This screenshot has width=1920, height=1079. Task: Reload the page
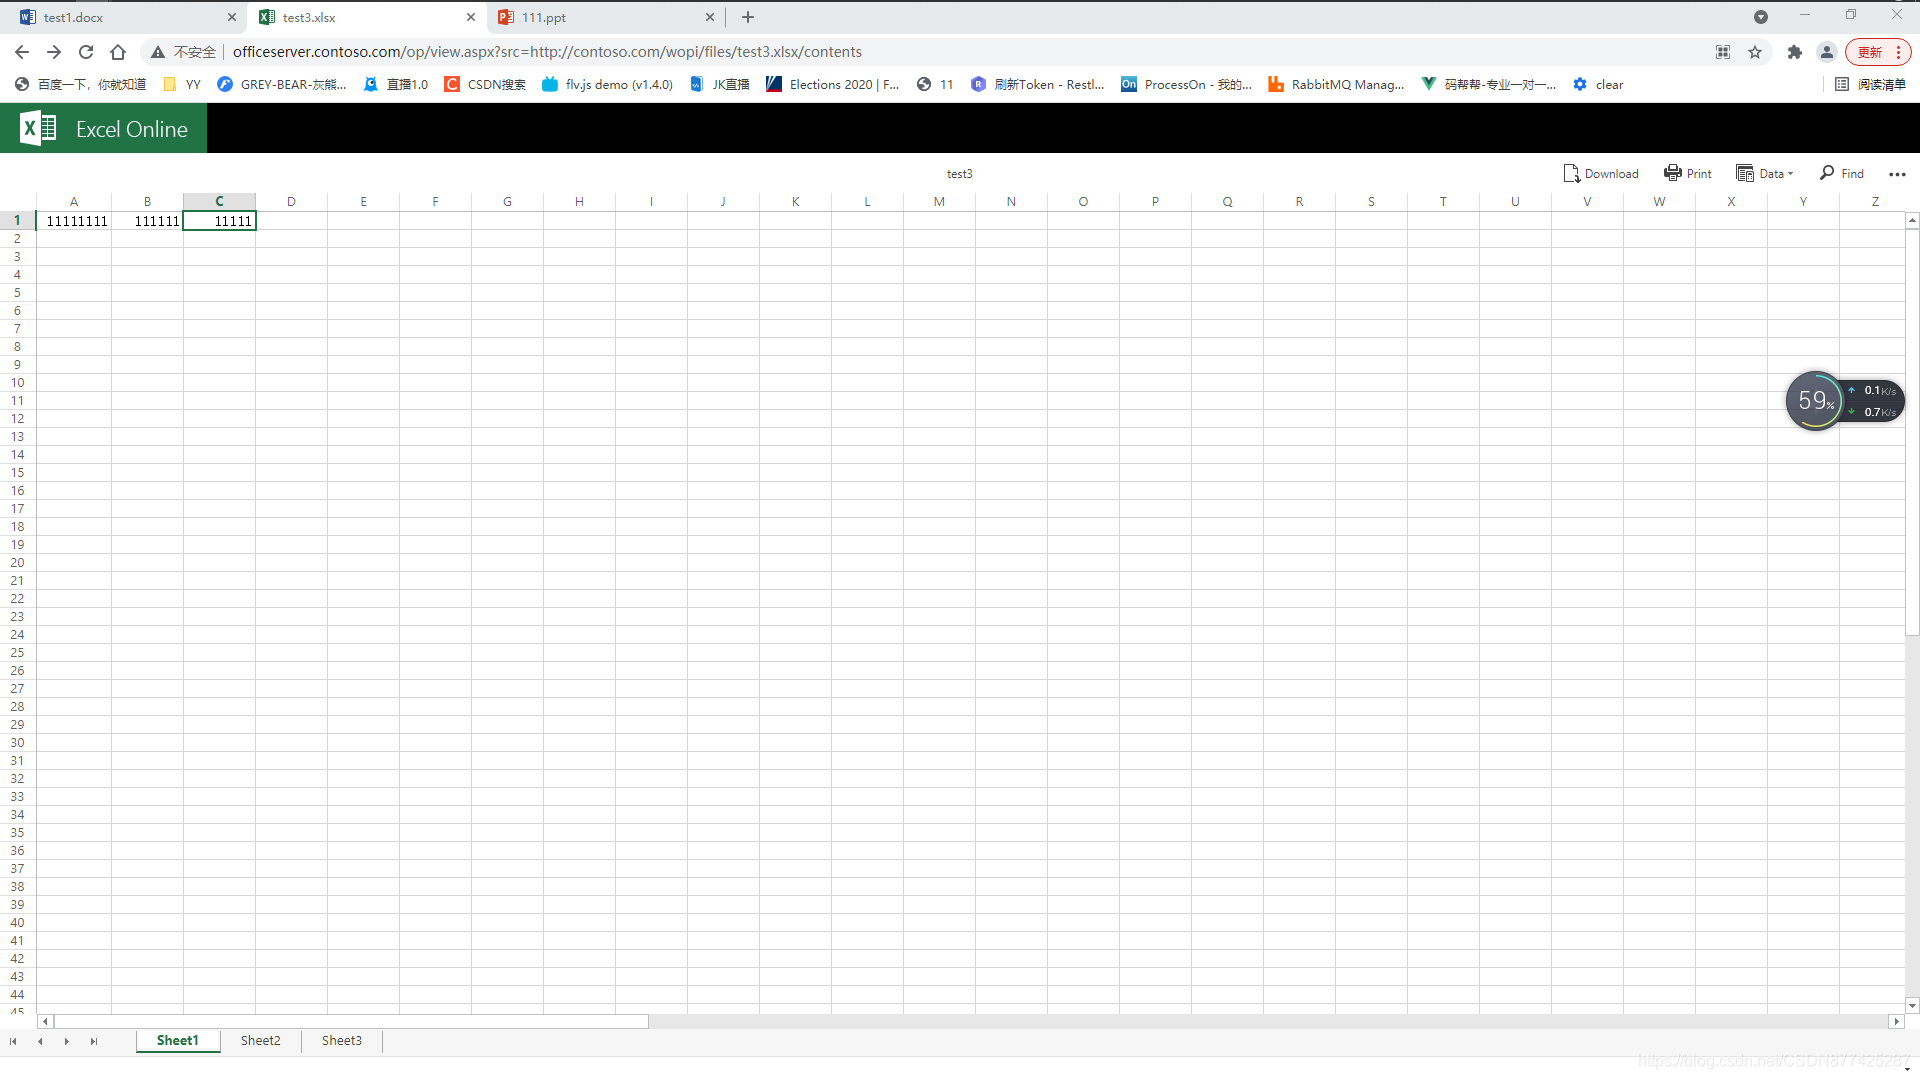[x=86, y=52]
